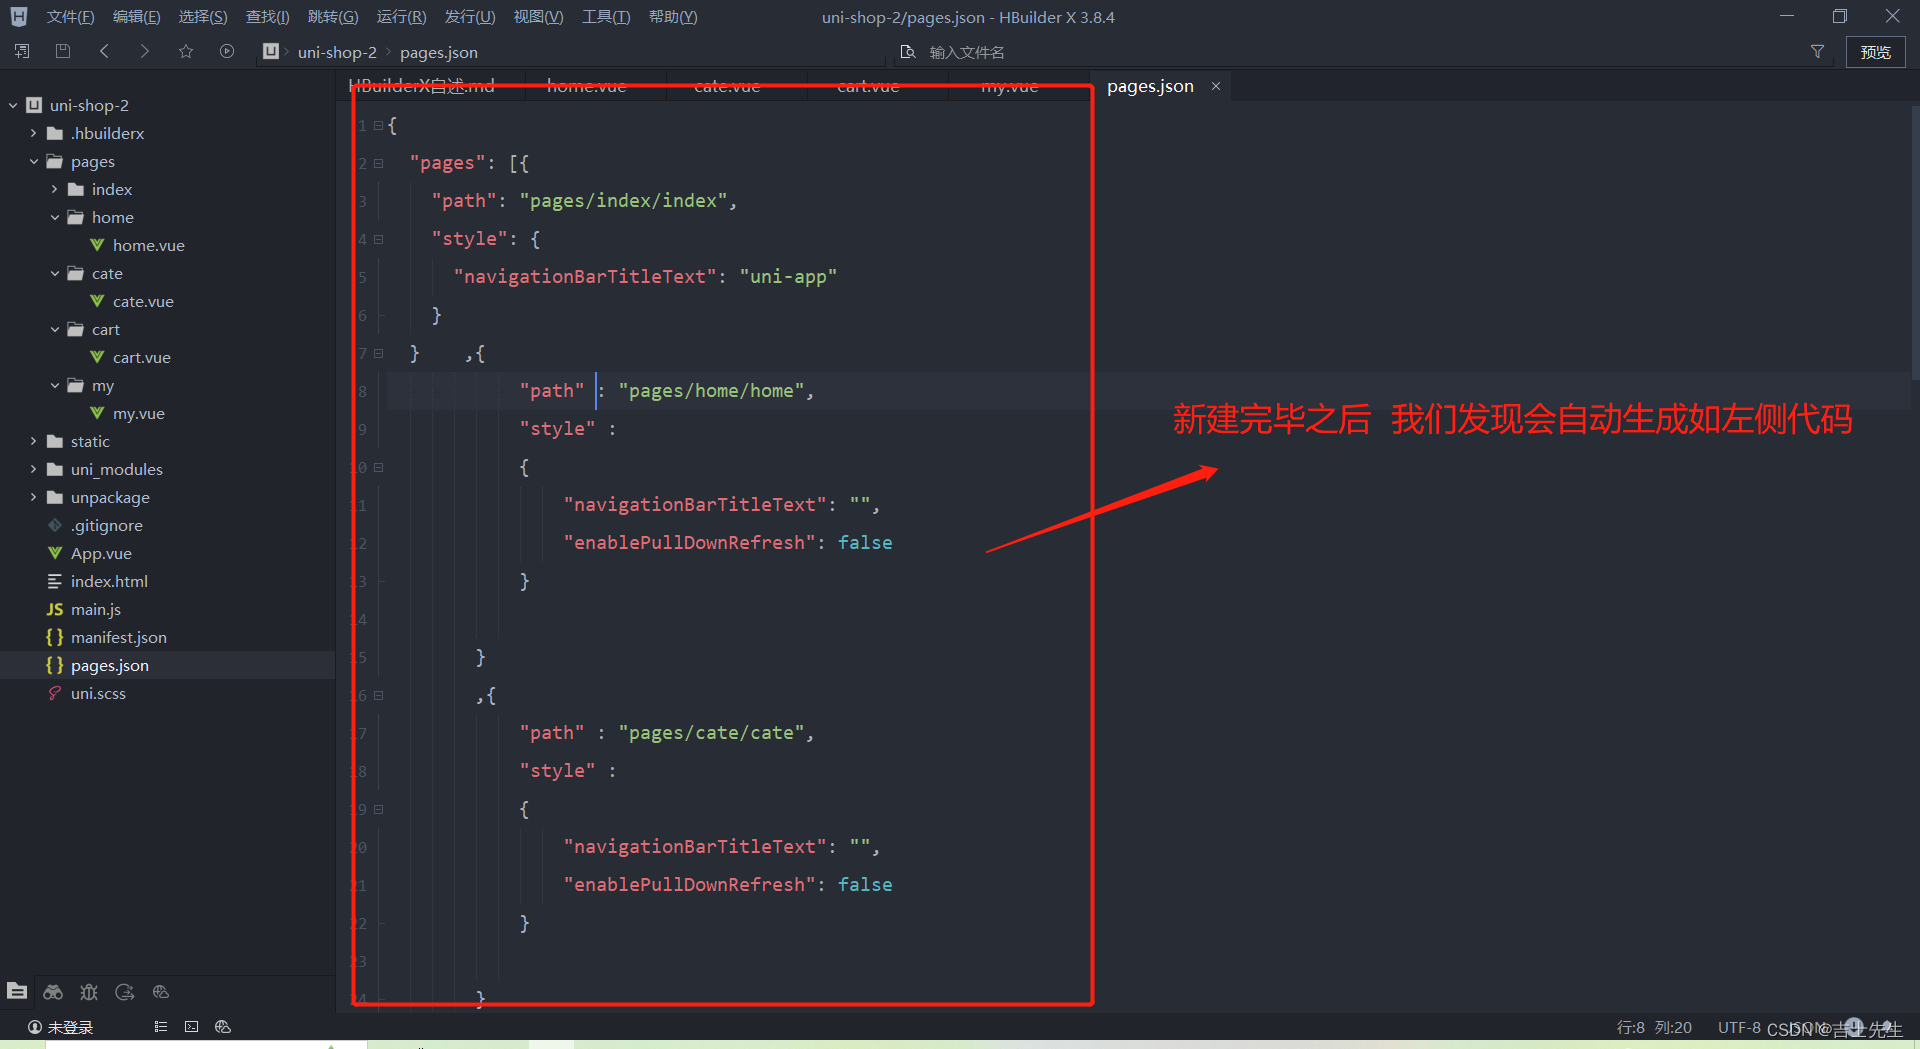Click the run play circle icon
The width and height of the screenshot is (1920, 1049).
[227, 51]
